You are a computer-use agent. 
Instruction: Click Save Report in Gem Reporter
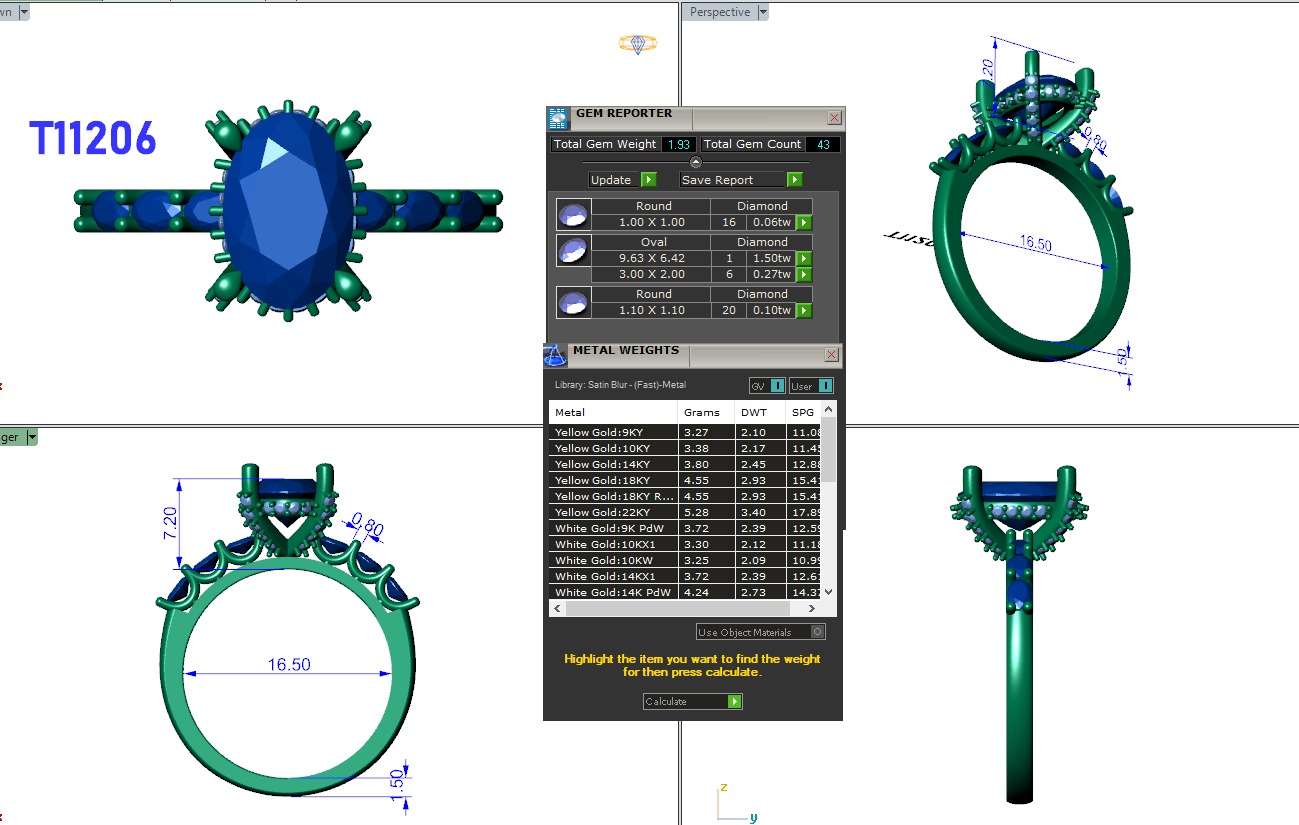741,180
